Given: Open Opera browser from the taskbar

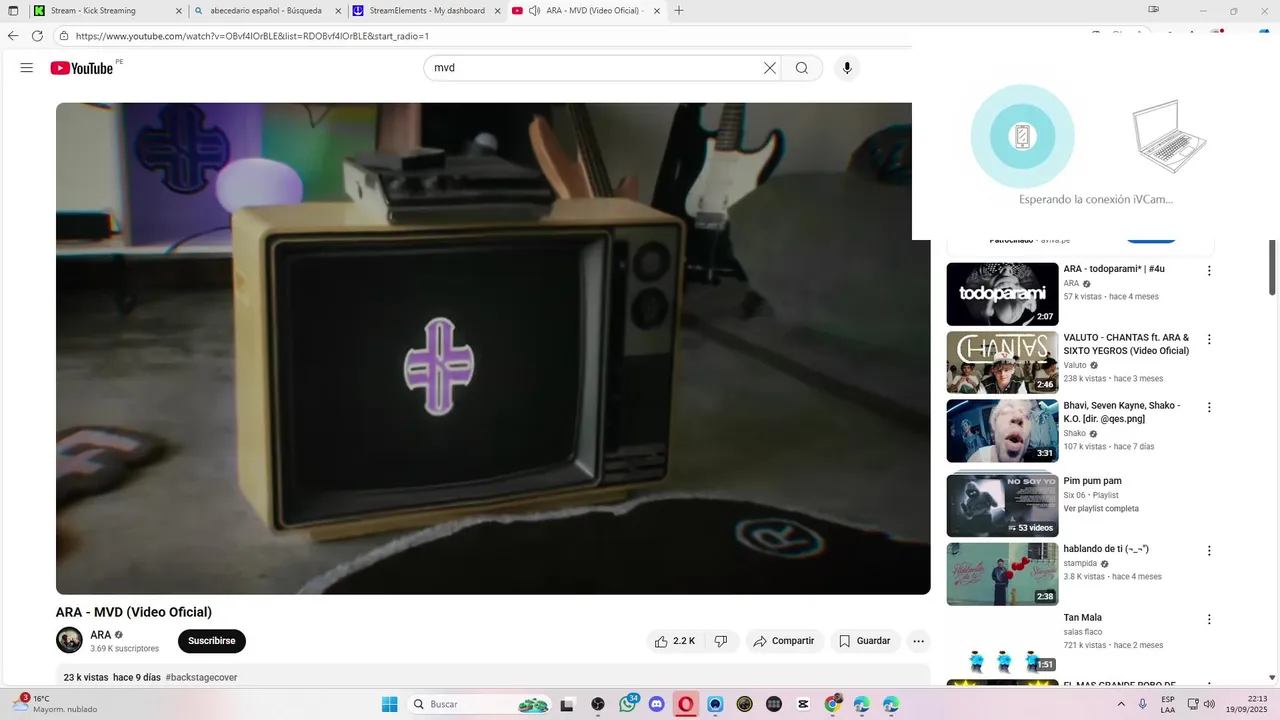Looking at the screenshot, I should pyautogui.click(x=686, y=704).
